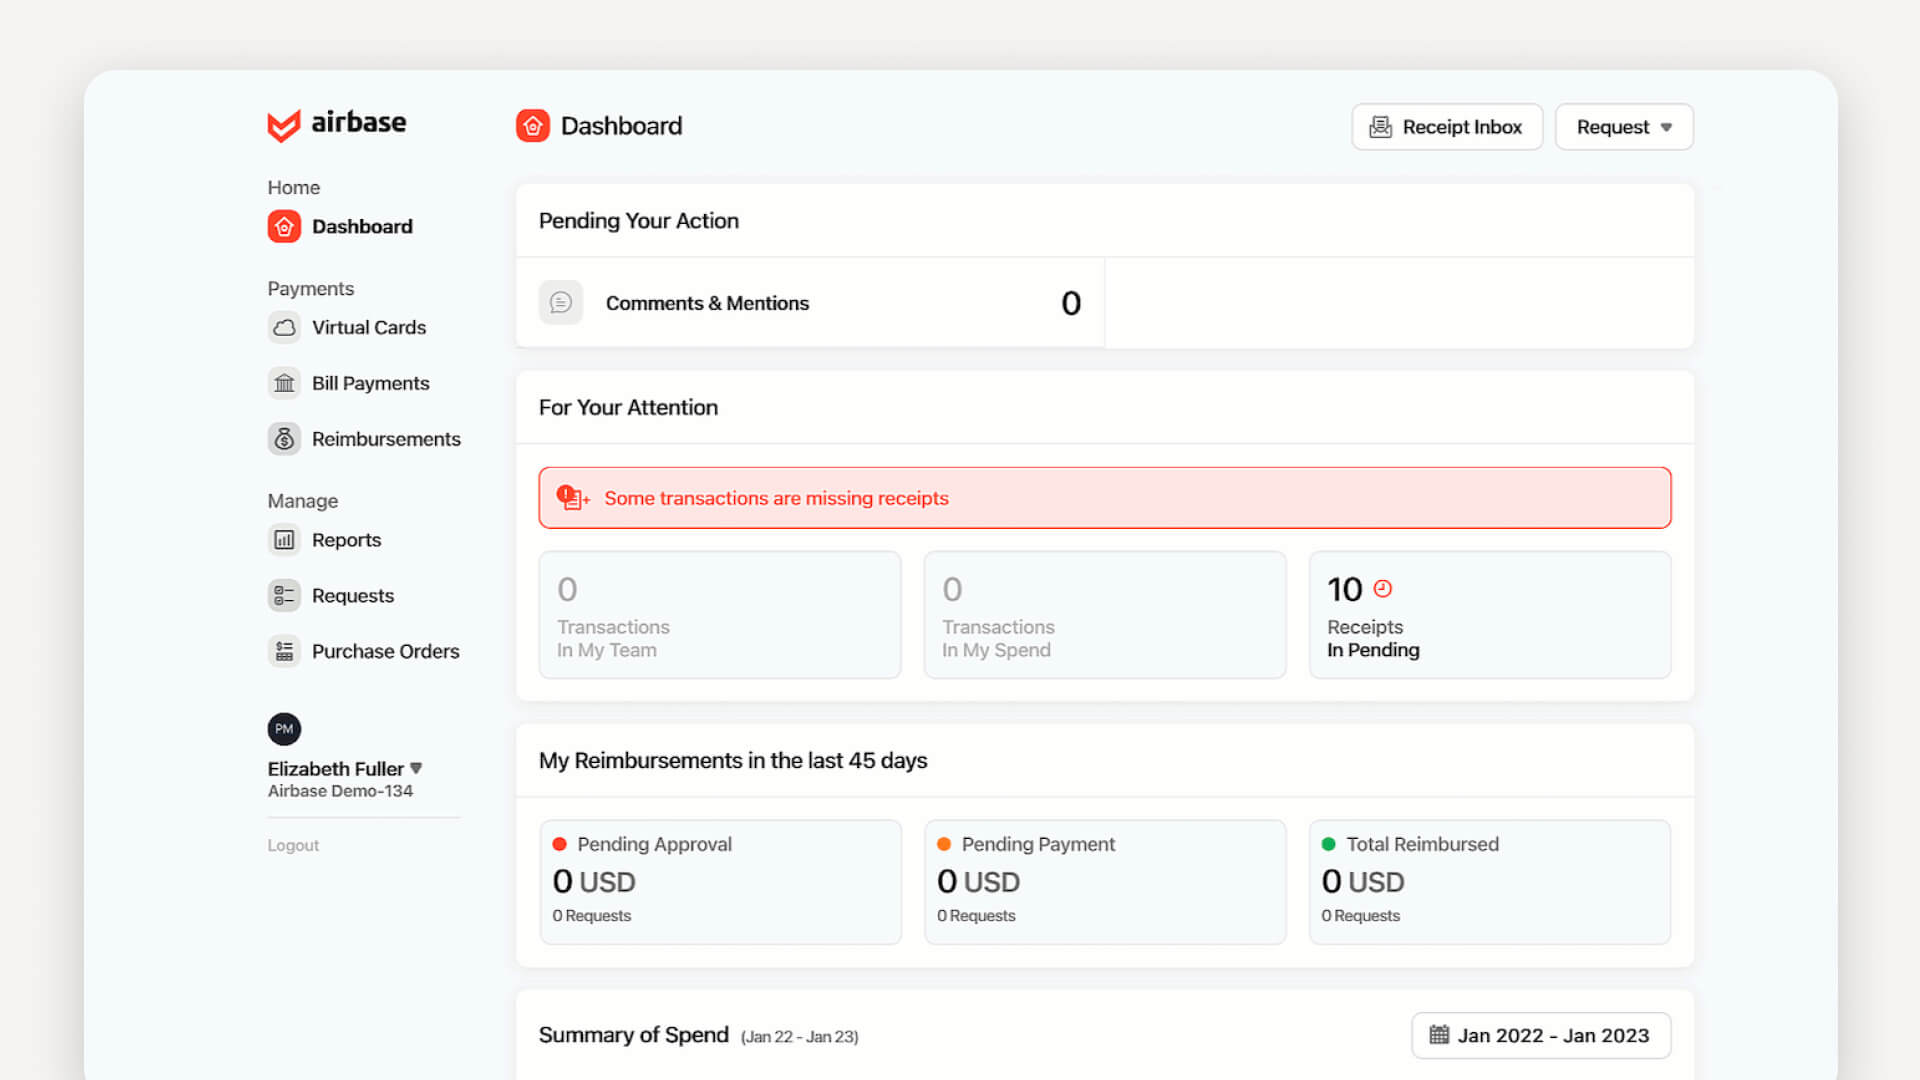The image size is (1920, 1080).
Task: Click the missing receipts alert icon
Action: tap(572, 497)
